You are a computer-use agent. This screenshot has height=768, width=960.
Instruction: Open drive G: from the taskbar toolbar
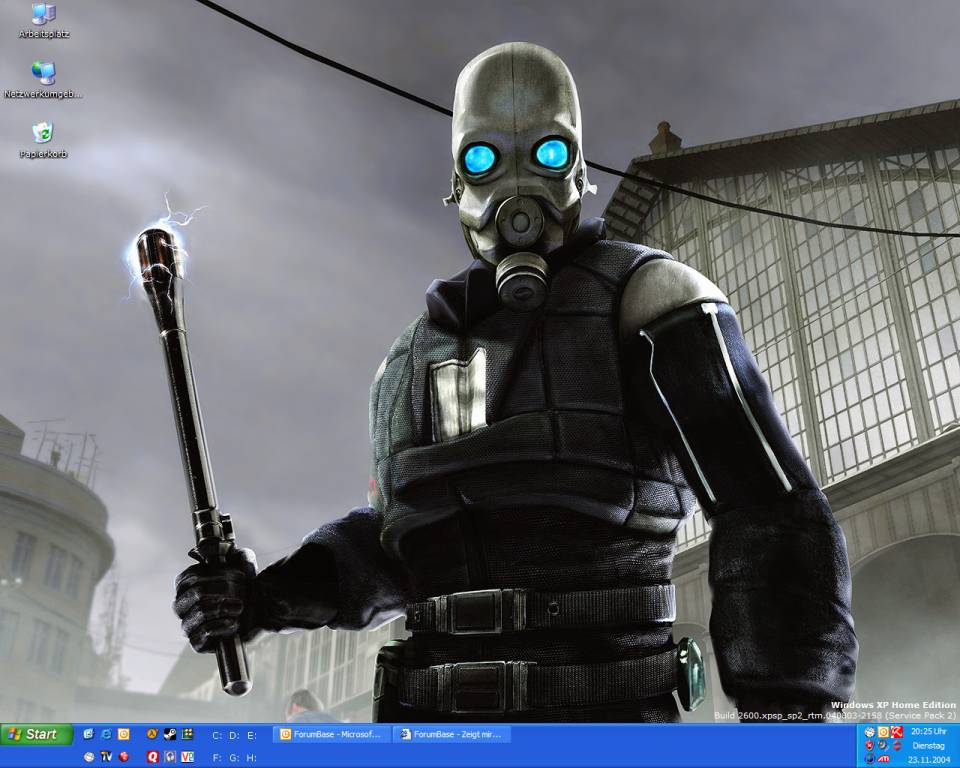coord(234,758)
